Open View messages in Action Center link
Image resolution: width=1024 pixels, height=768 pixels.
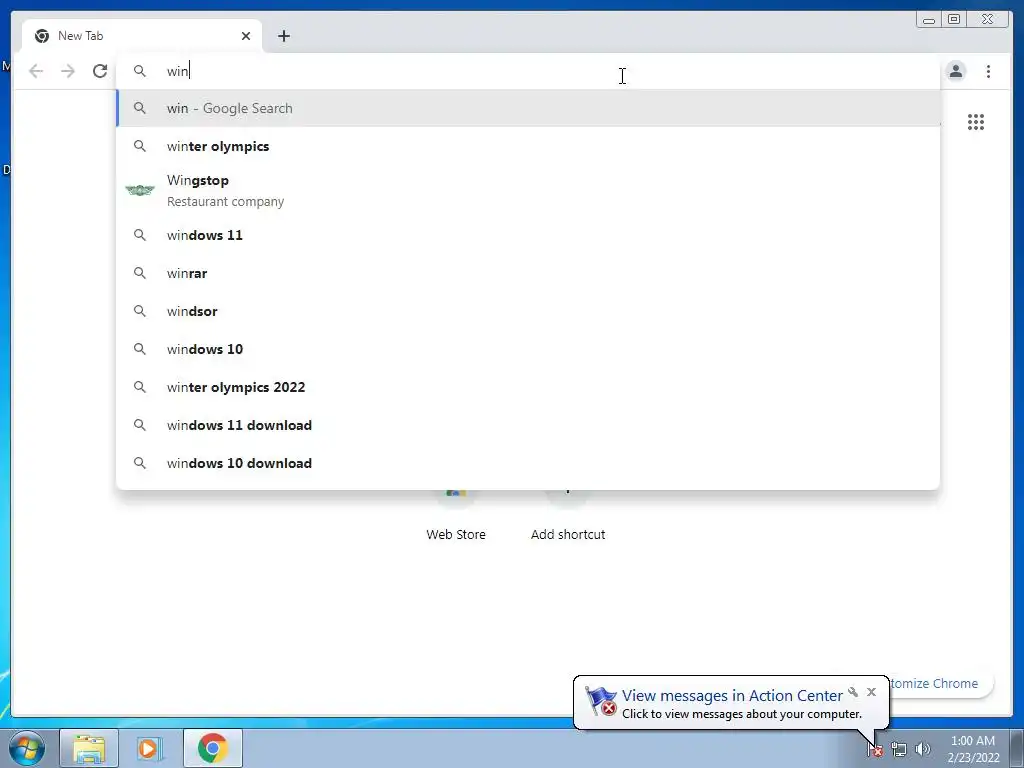[731, 696]
